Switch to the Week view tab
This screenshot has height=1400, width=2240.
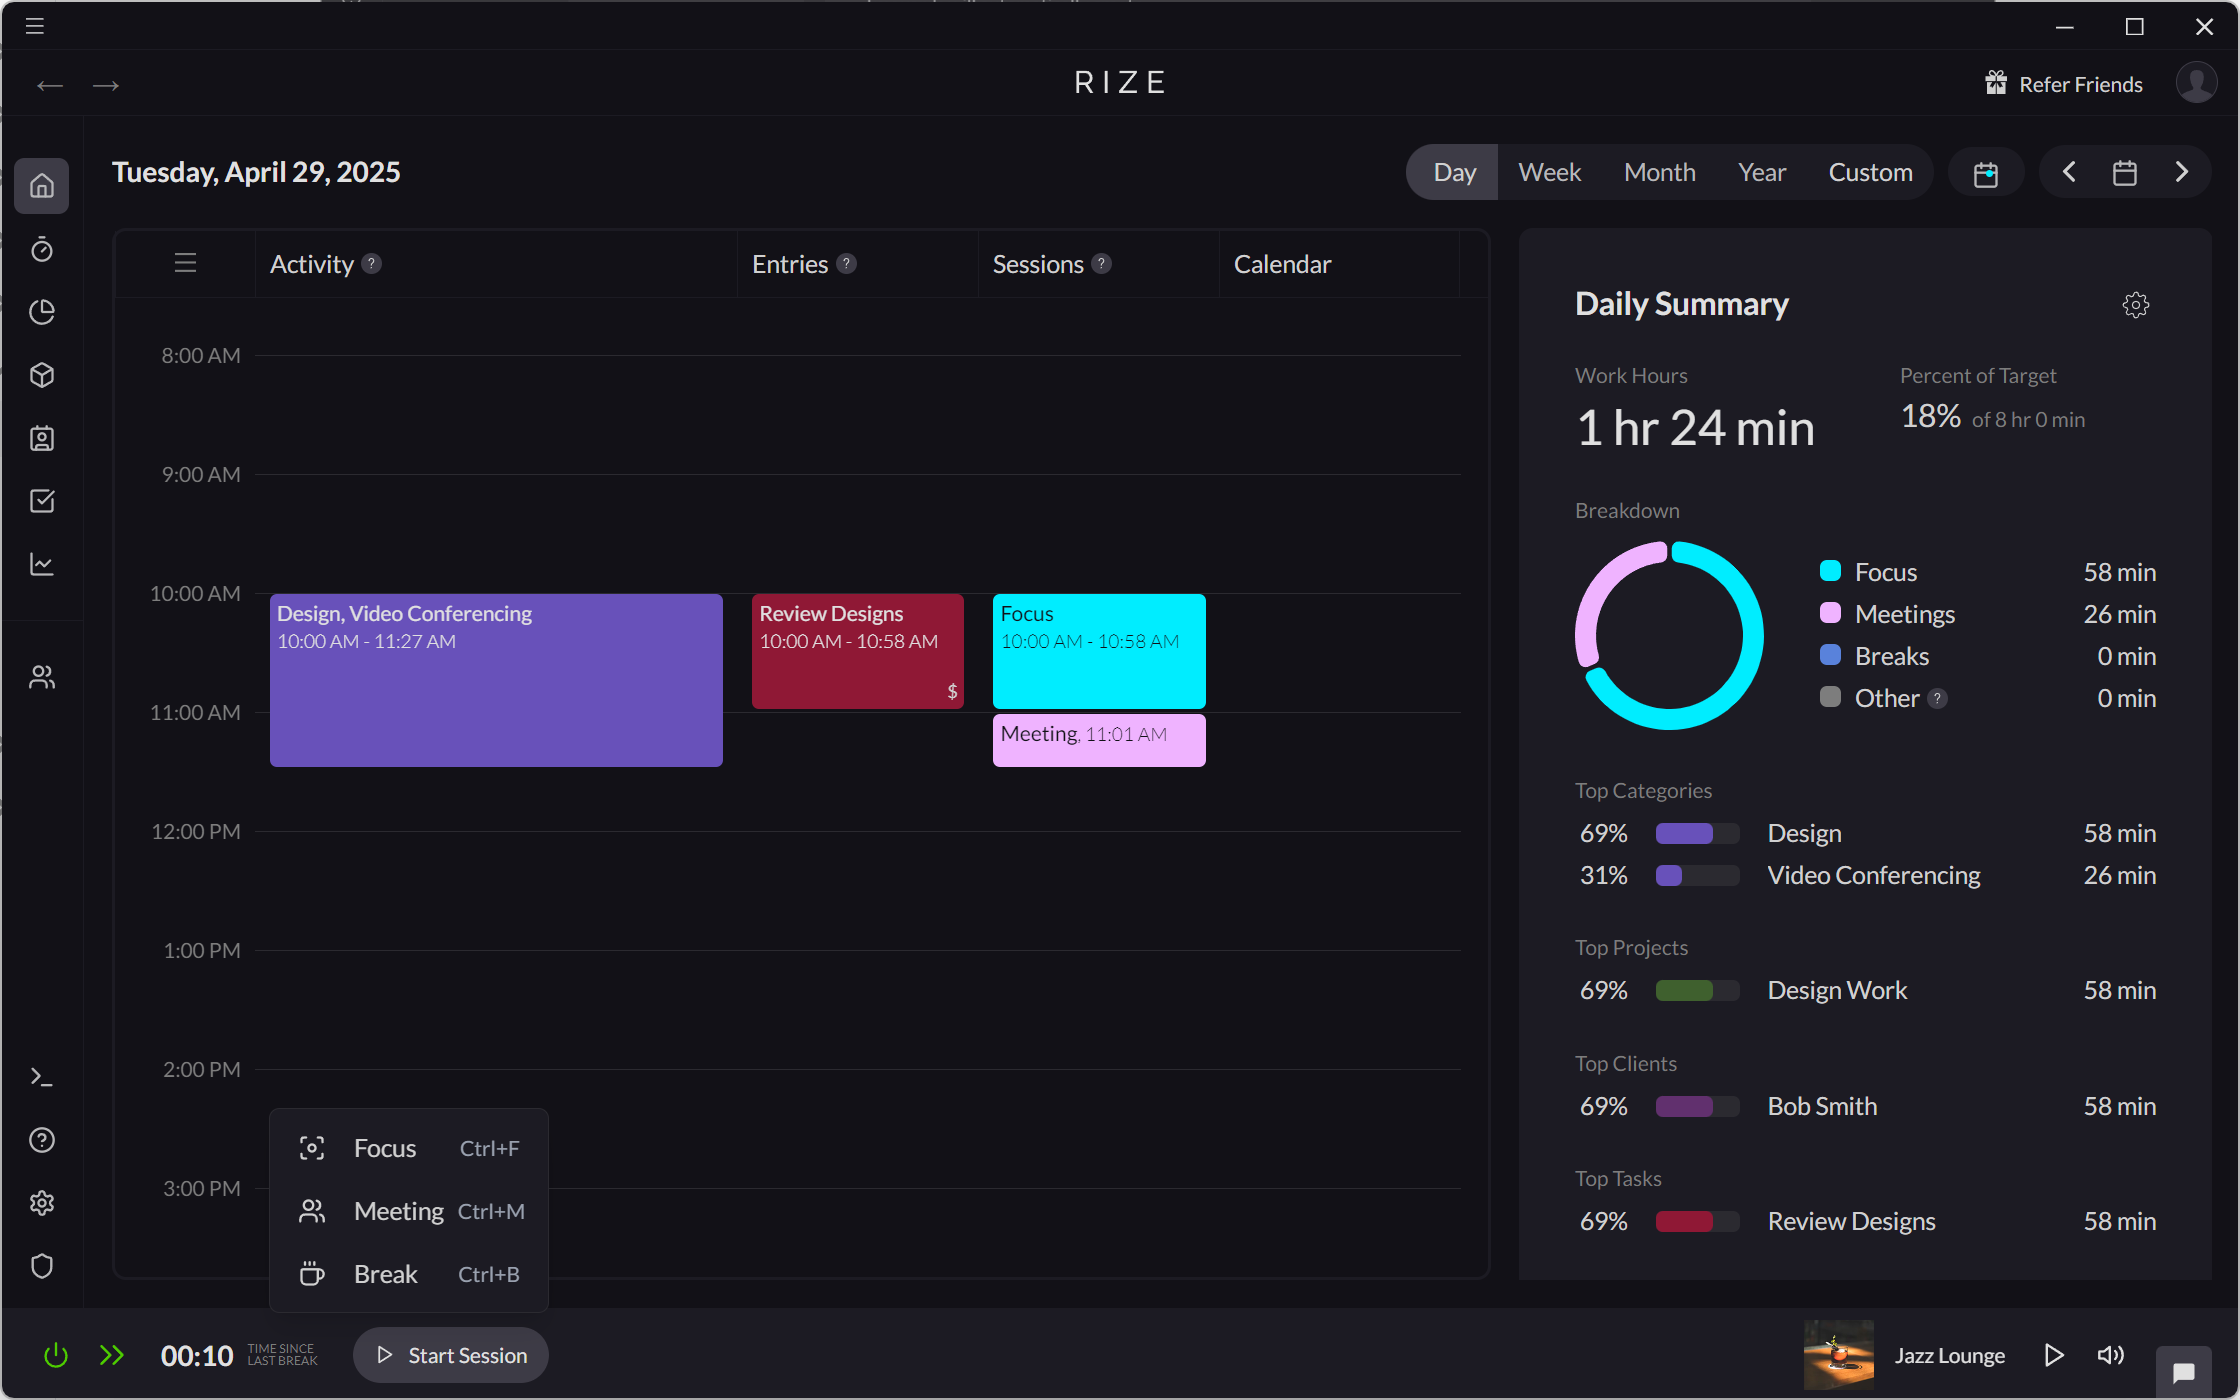pos(1548,172)
